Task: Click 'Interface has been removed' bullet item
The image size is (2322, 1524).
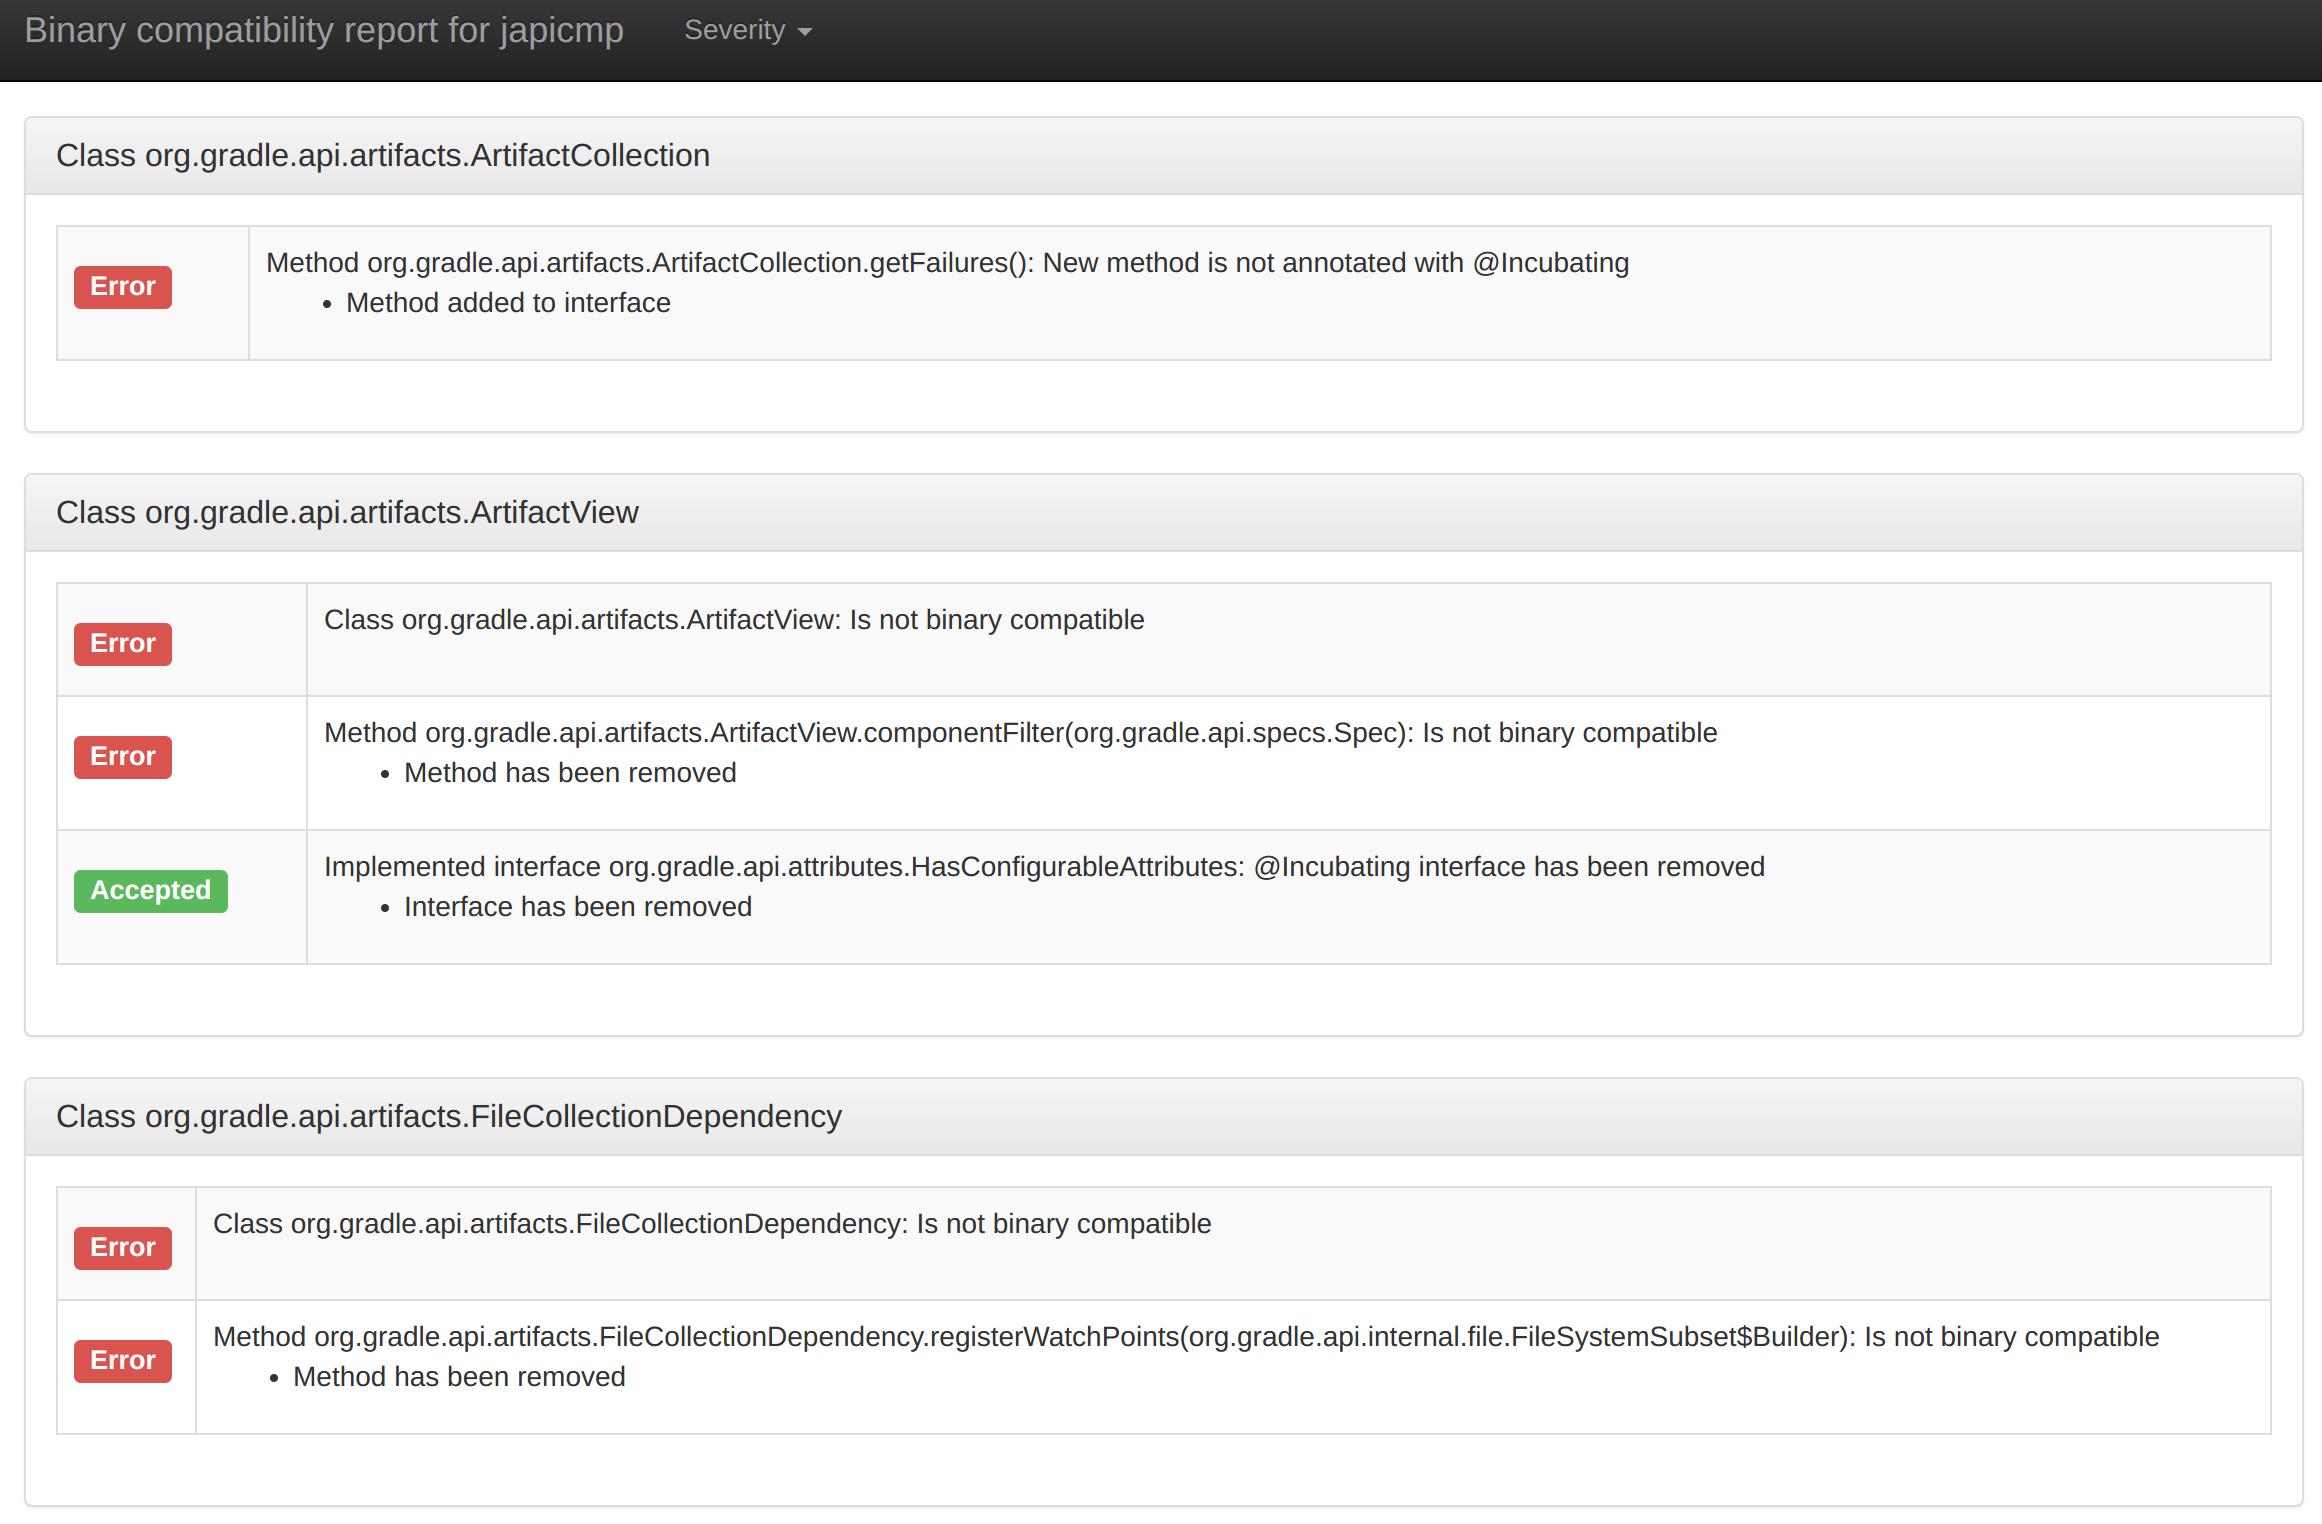Action: pyautogui.click(x=577, y=906)
